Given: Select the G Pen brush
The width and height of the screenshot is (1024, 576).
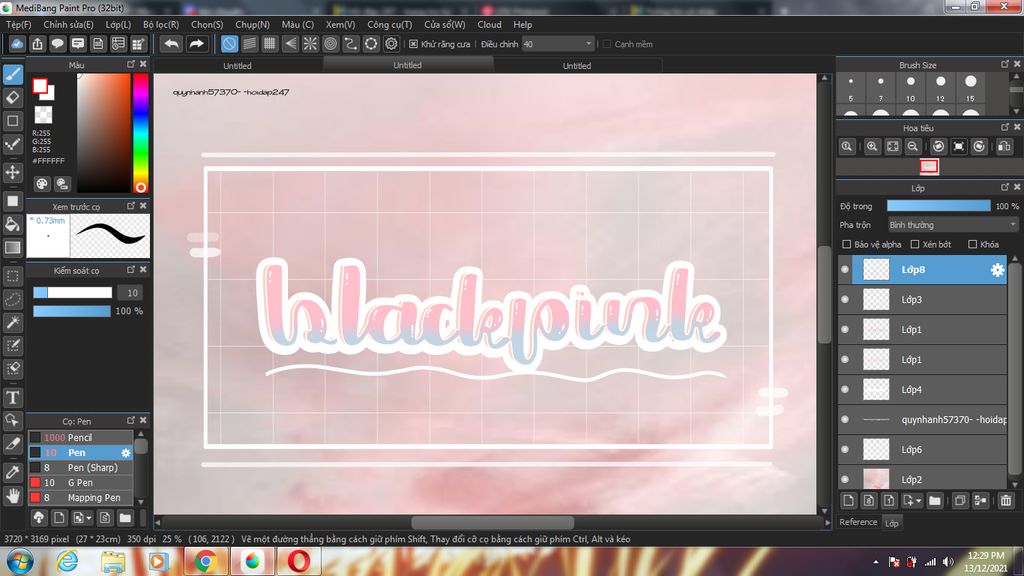Looking at the screenshot, I should 80,483.
